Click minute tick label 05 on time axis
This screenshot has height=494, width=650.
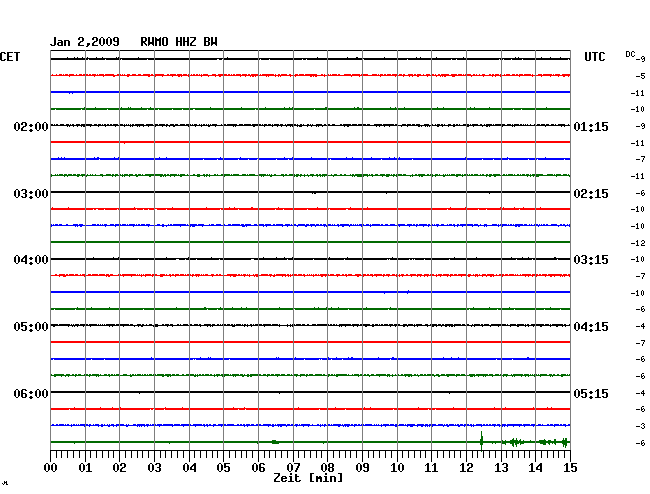point(223,468)
